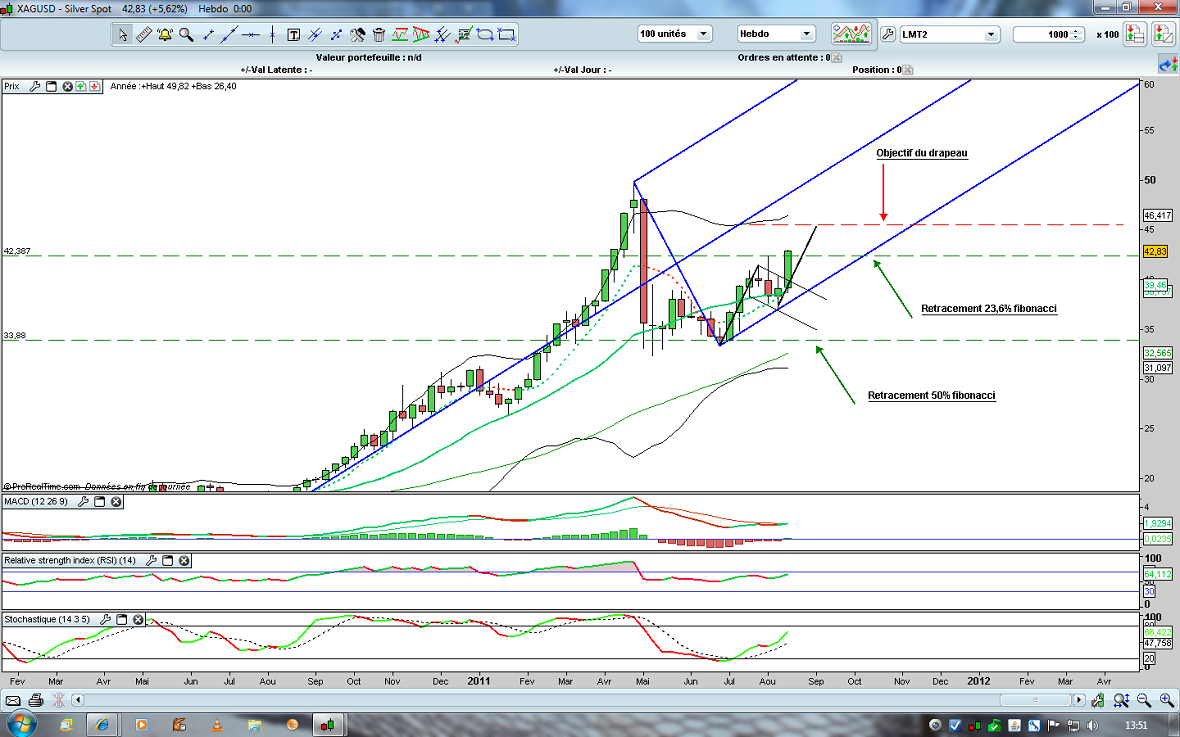Activate the magnifying glass zoom tool
The width and height of the screenshot is (1180, 737).
coord(186,34)
